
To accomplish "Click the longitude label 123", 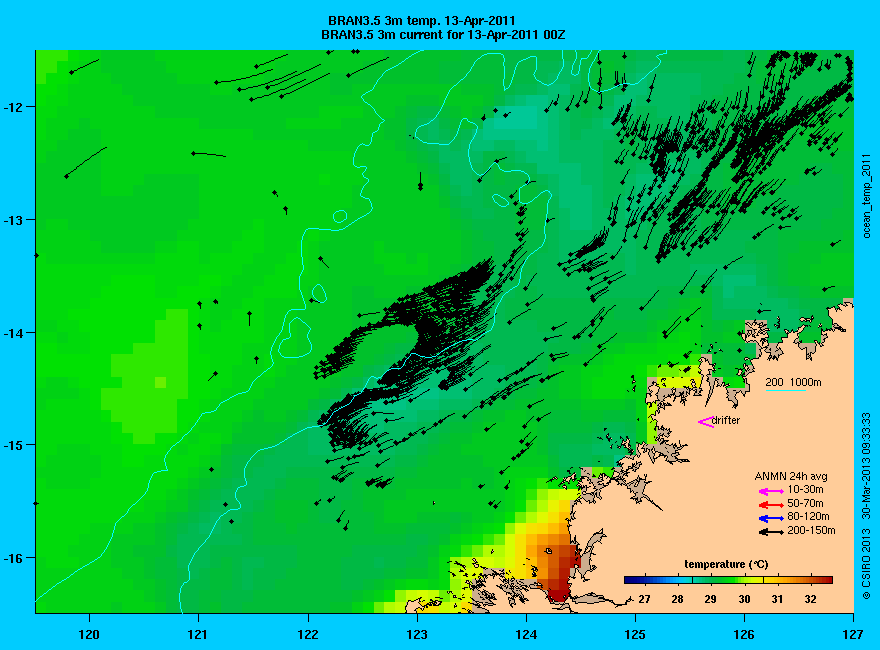I will (417, 634).
